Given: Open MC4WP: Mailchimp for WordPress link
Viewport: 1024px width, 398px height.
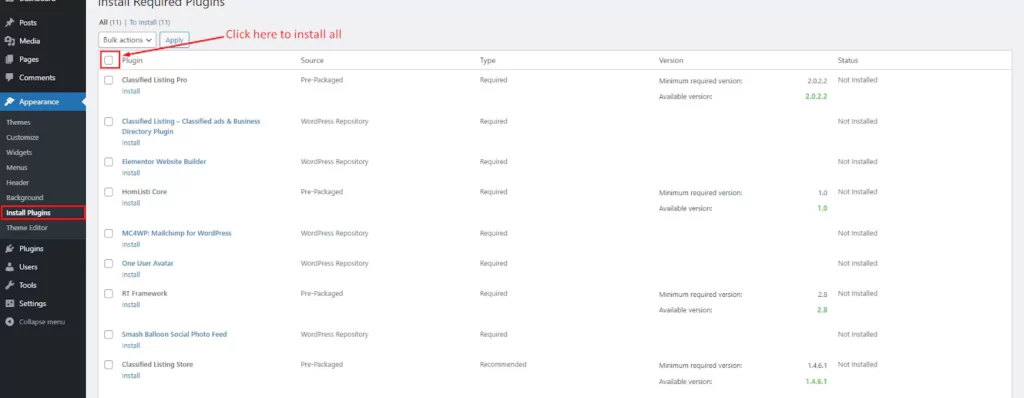Looking at the screenshot, I should [176, 233].
